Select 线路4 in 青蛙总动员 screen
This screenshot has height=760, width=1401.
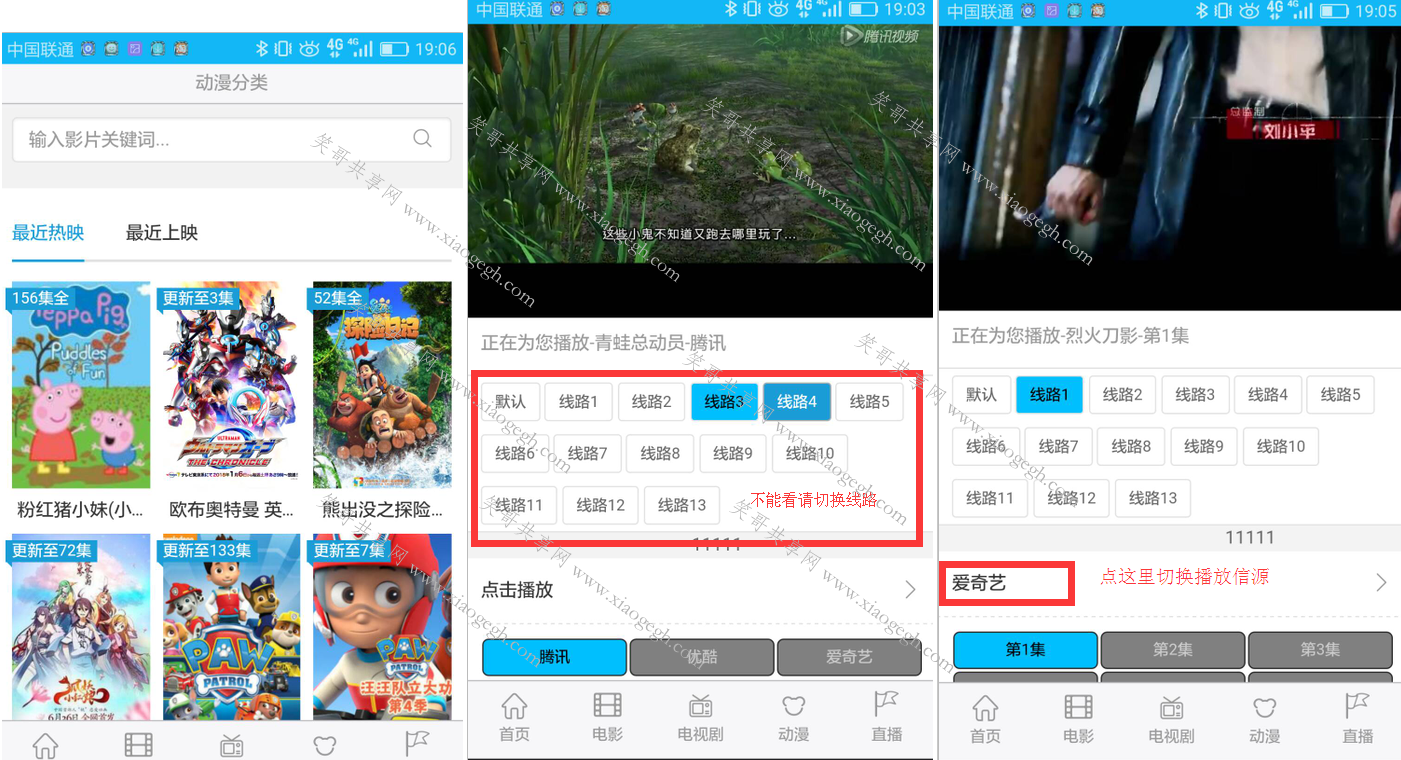797,402
